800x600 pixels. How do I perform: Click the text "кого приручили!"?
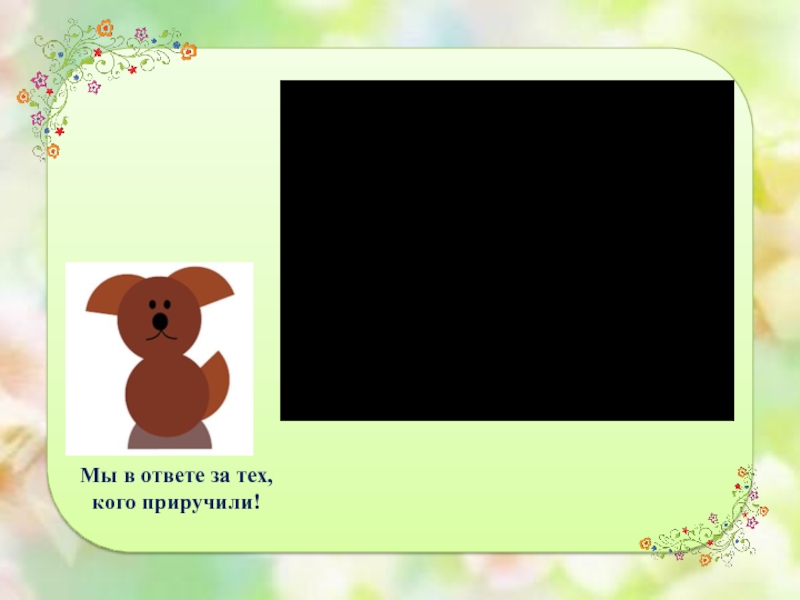[x=177, y=503]
